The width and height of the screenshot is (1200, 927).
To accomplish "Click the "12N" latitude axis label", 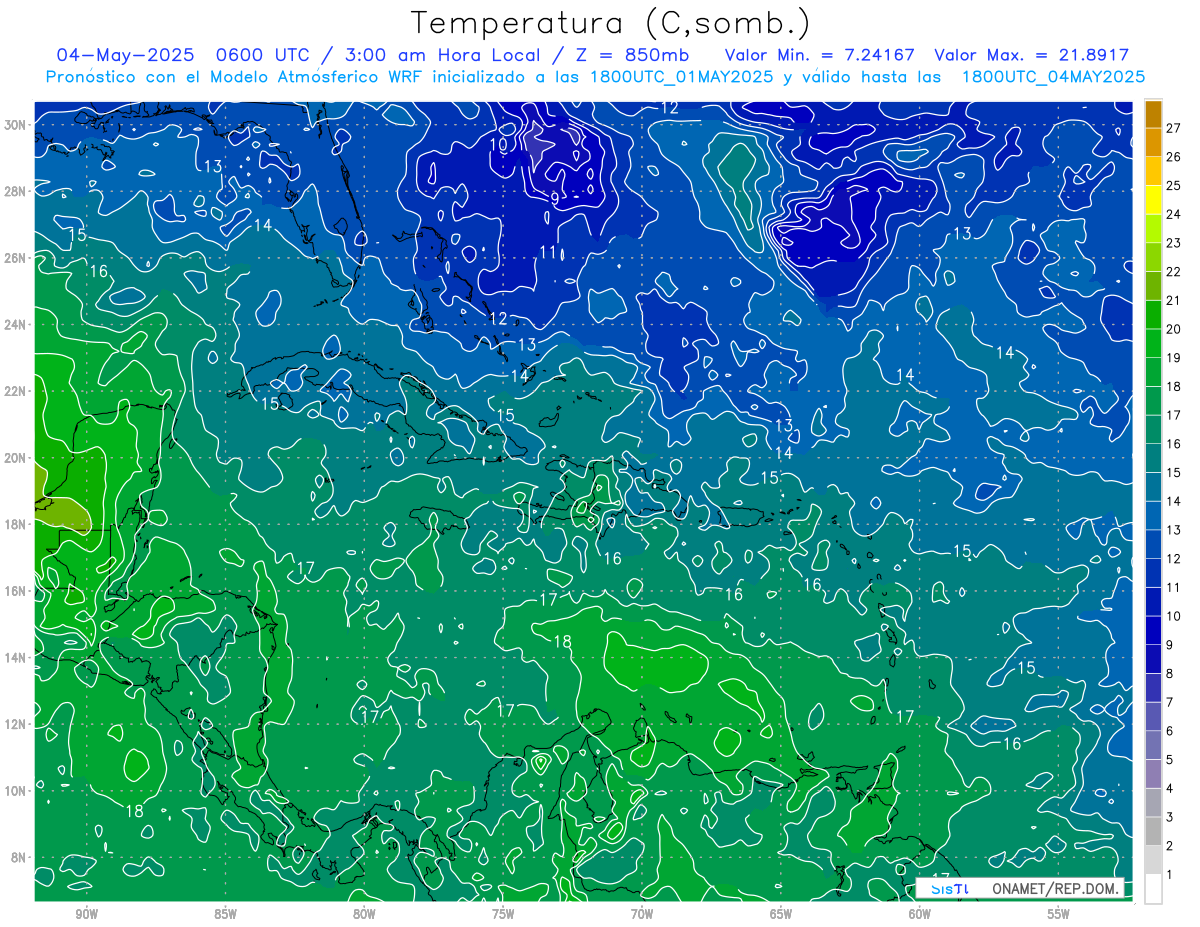I will [15, 724].
